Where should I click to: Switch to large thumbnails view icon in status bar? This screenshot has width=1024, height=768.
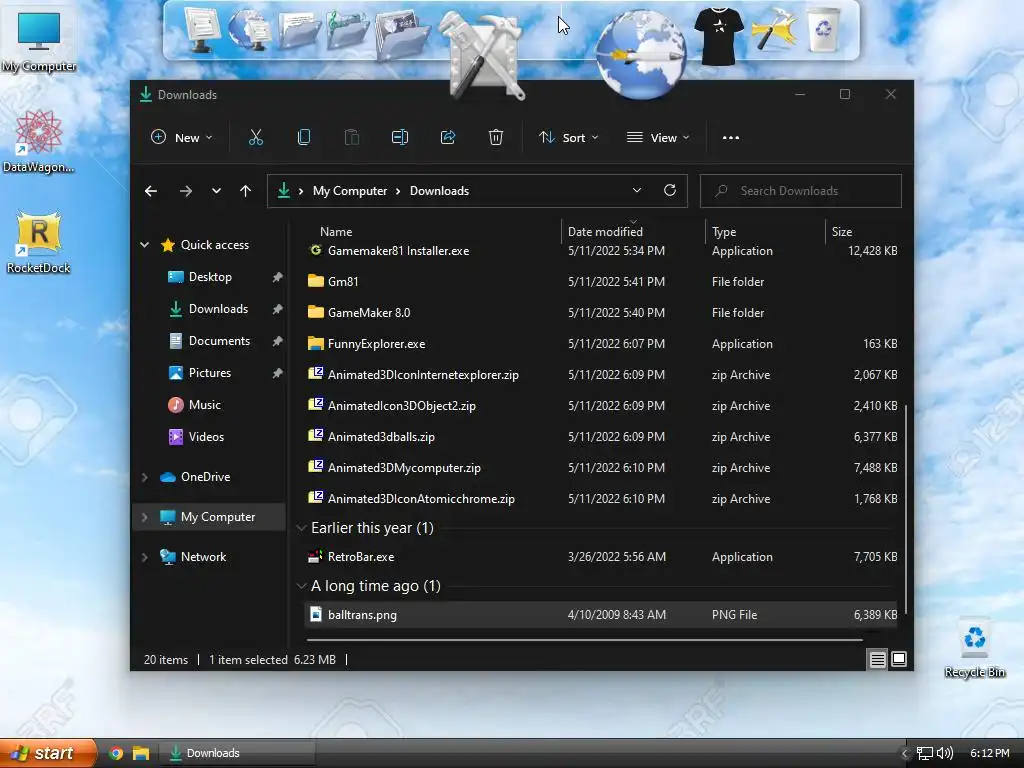[899, 660]
